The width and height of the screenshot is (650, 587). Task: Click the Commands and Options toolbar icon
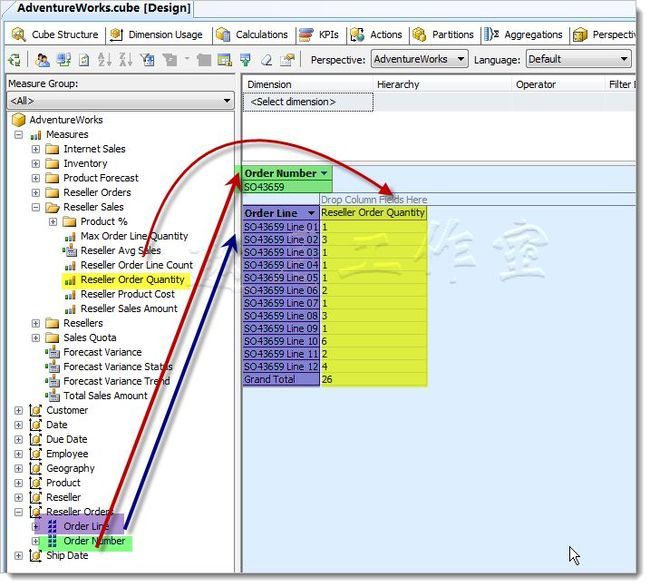point(287,60)
